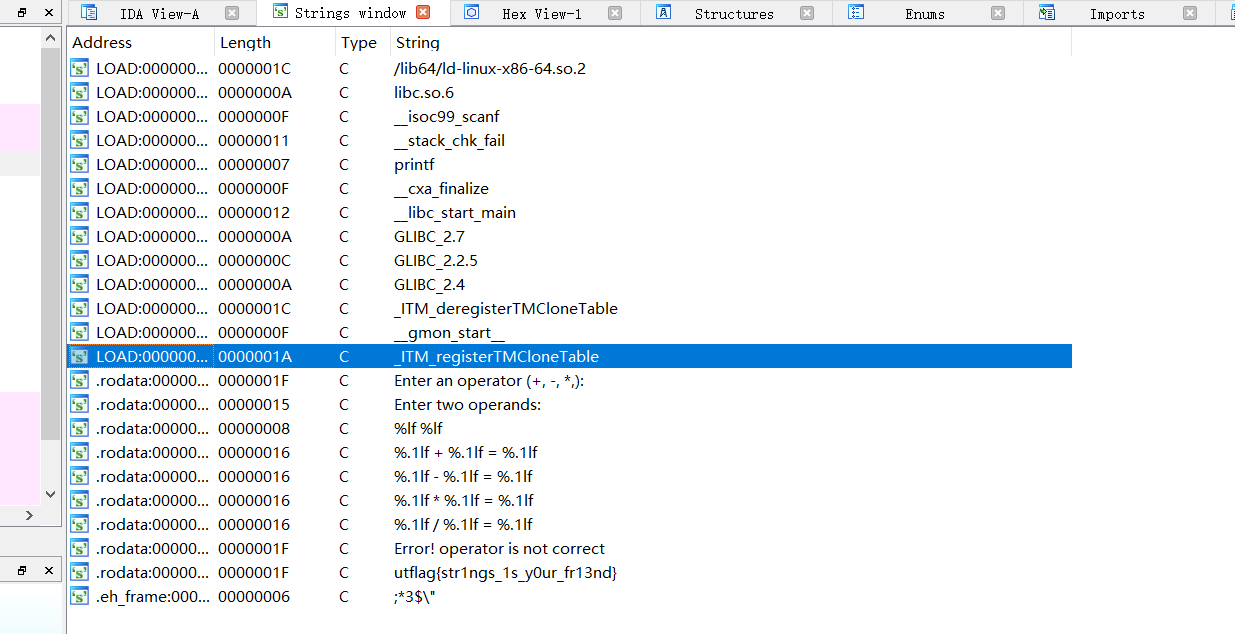Click string icon beside libc.so.6 row
This screenshot has width=1235, height=634.
(x=79, y=93)
